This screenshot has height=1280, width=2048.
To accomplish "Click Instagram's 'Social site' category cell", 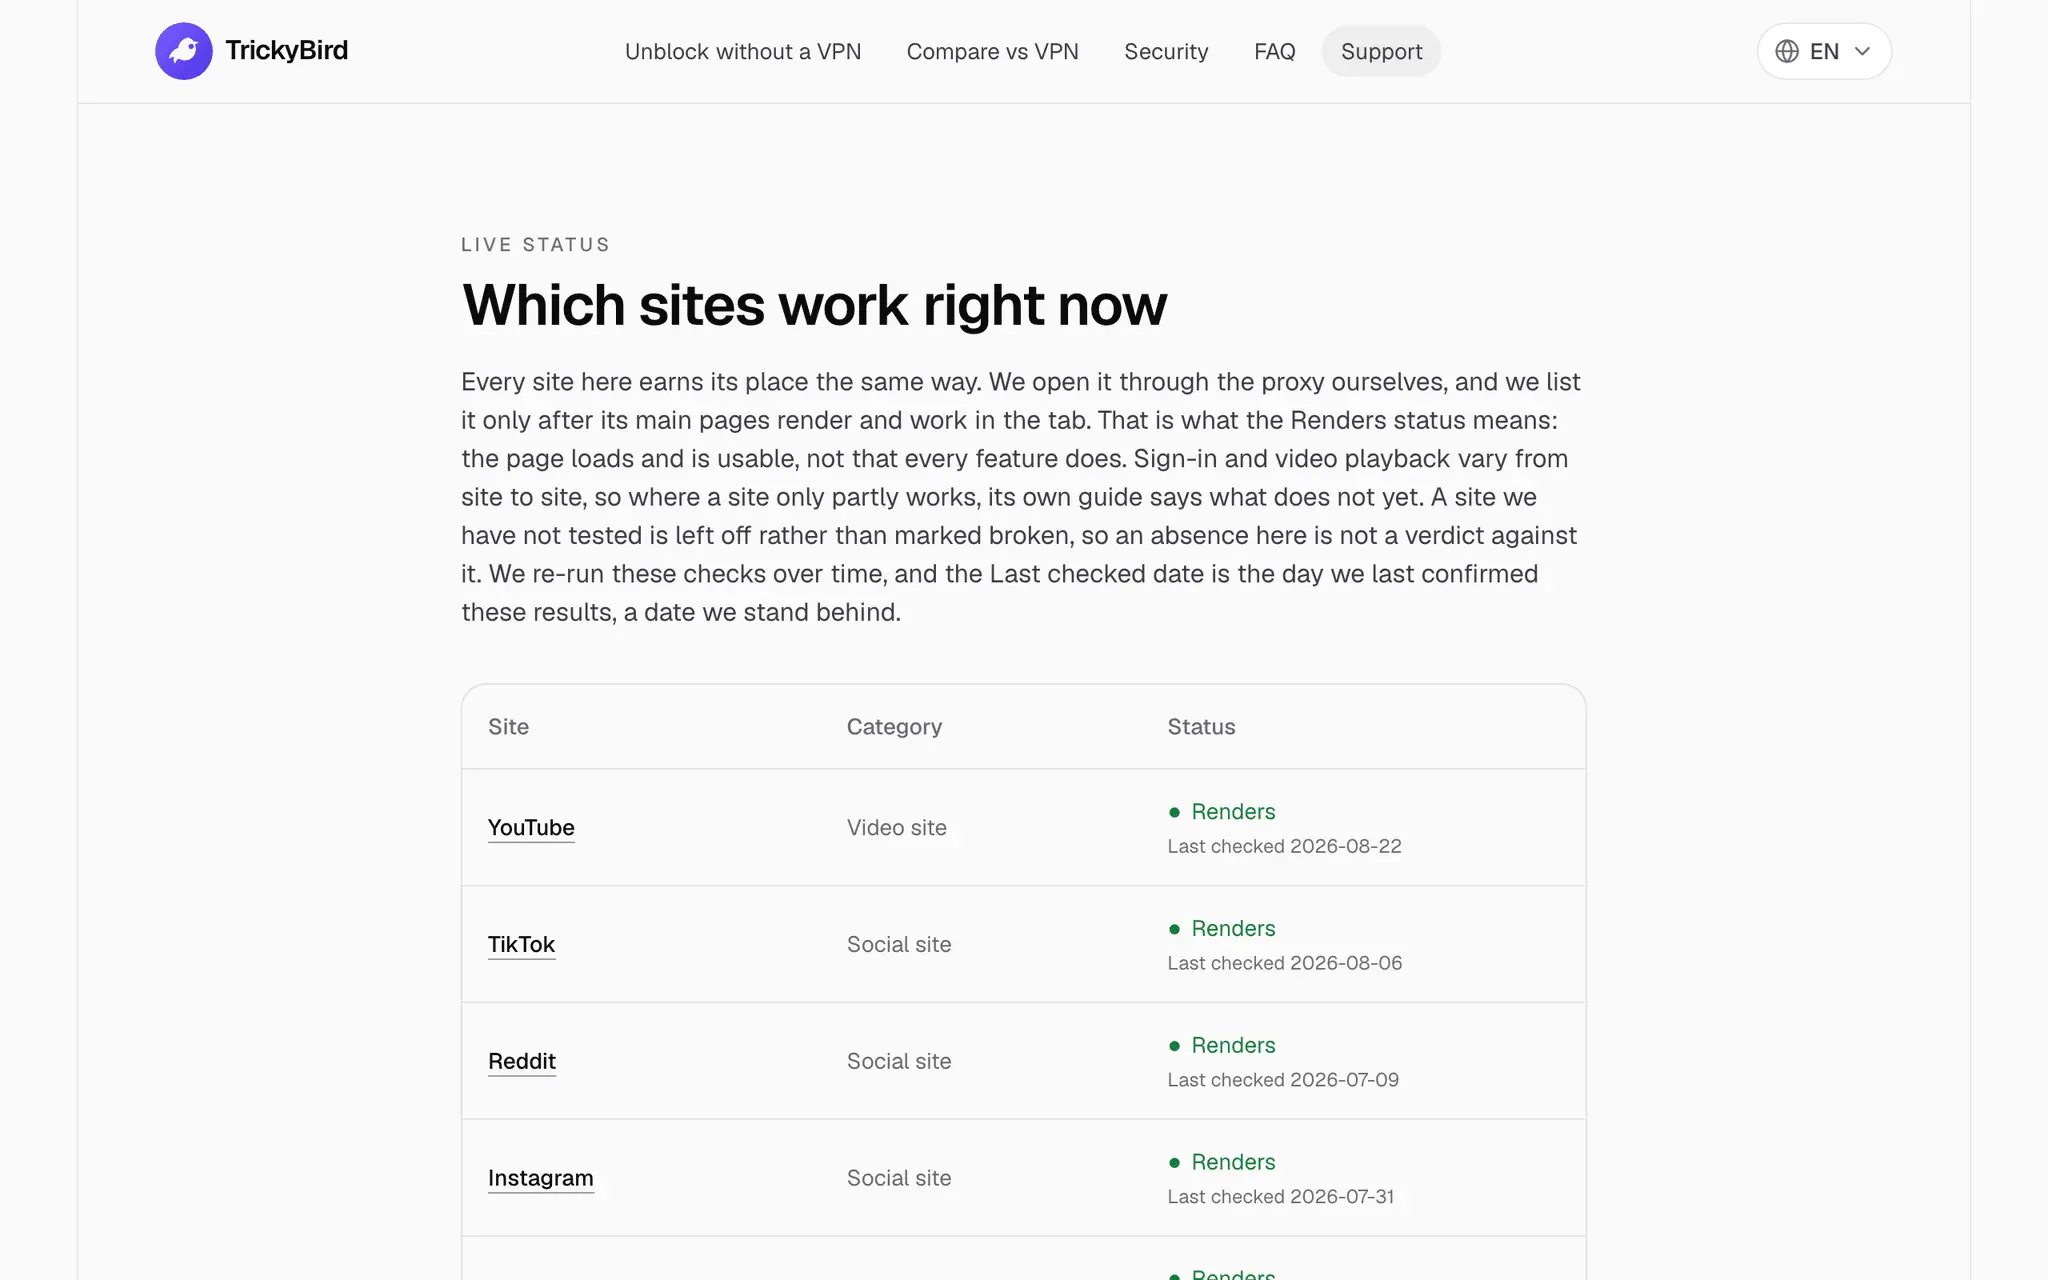I will (899, 1178).
